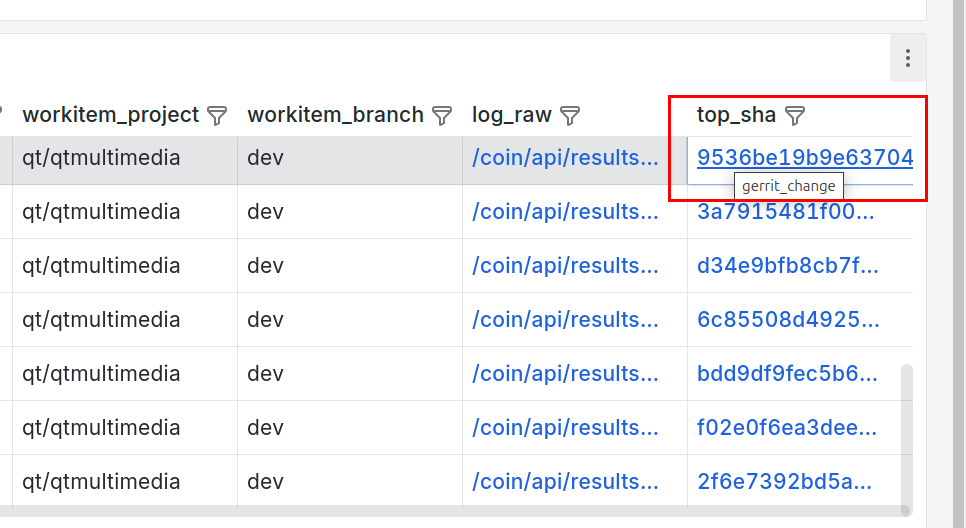This screenshot has width=966, height=528.
Task: Sort by the log_raw column header
Action: click(511, 115)
